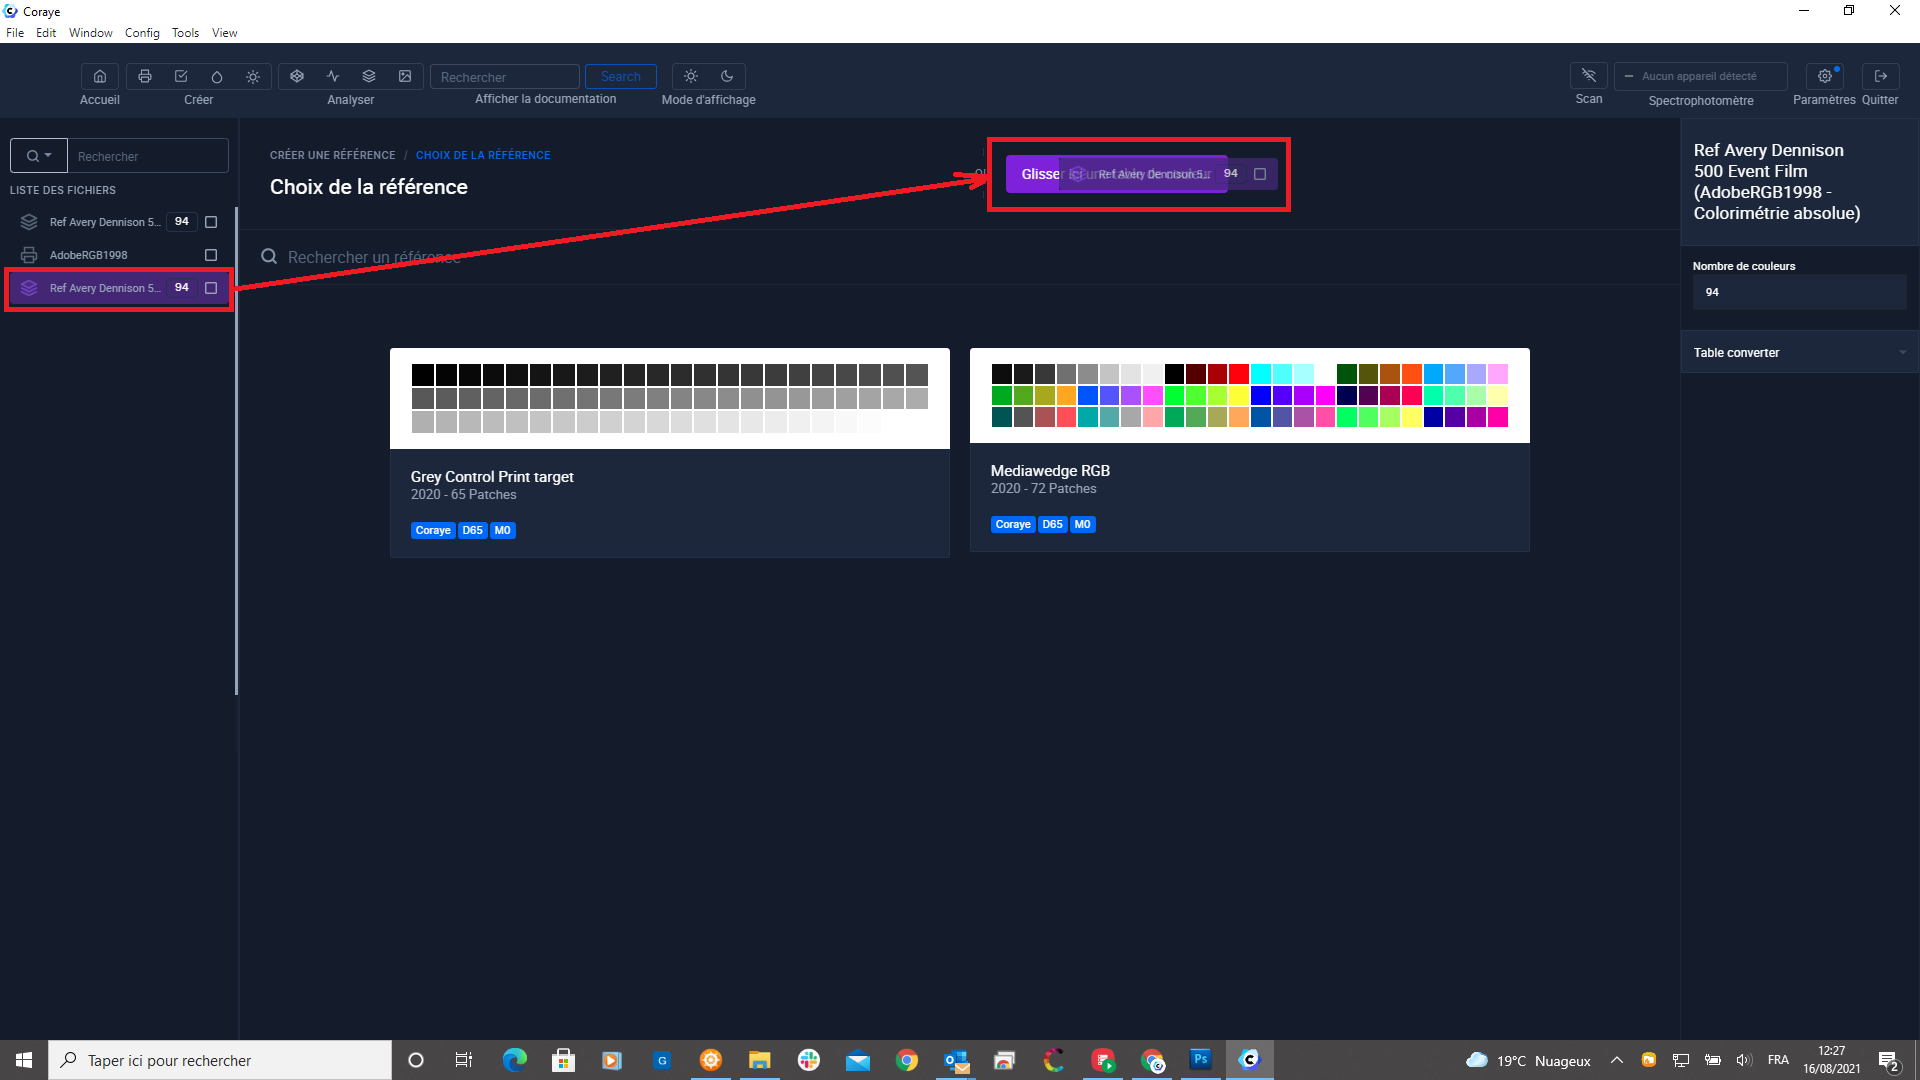The width and height of the screenshot is (1920, 1080).
Task: Tick checkbox in the drop zone item
Action: pos(1260,174)
